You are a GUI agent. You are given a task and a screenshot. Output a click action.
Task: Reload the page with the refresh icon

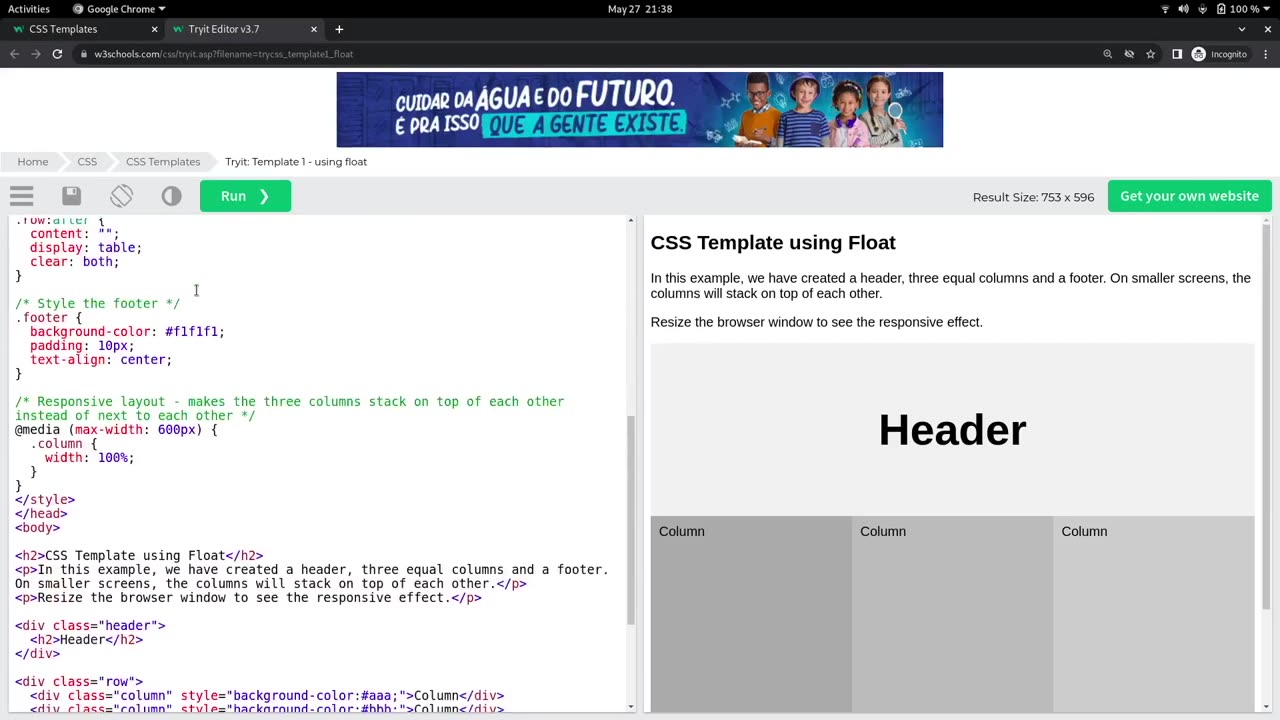click(57, 54)
